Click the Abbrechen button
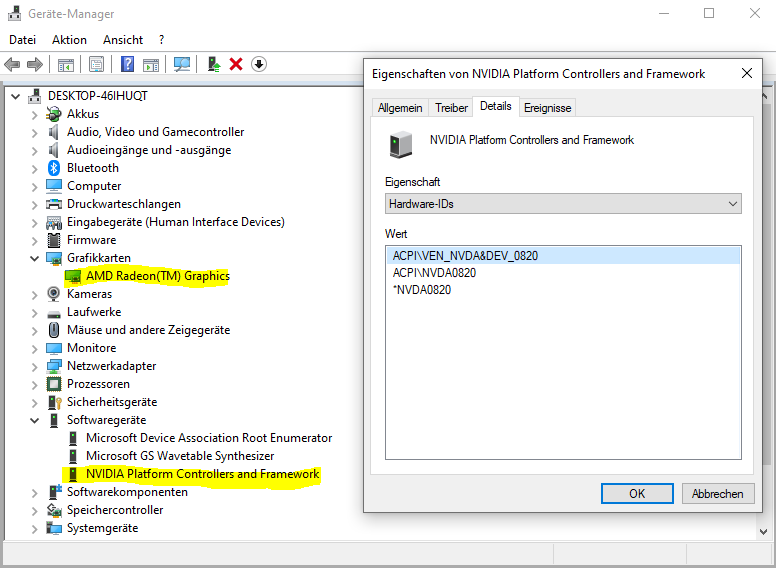The width and height of the screenshot is (776, 568). (x=718, y=493)
